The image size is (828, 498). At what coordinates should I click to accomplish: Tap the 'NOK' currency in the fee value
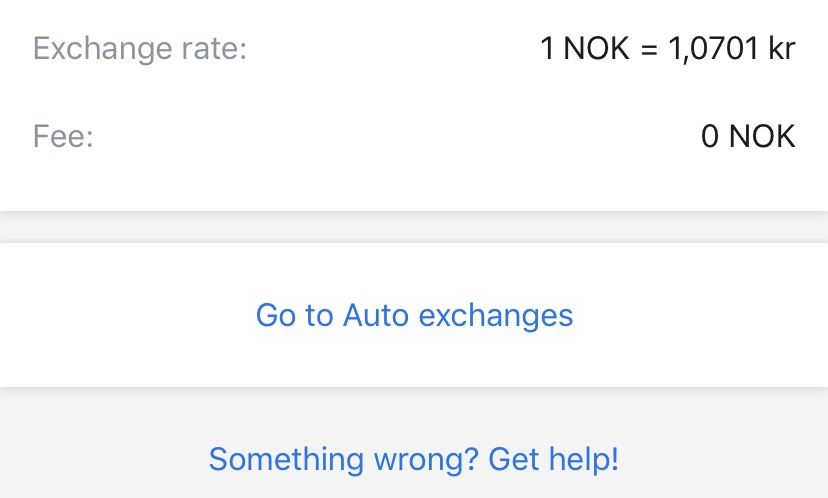762,135
